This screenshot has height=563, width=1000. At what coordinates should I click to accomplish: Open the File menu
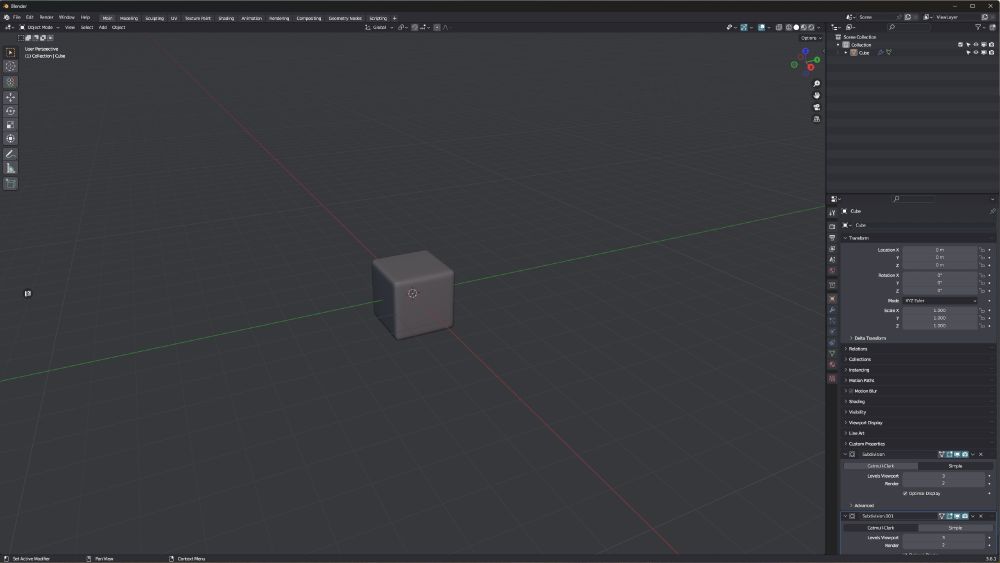17,17
